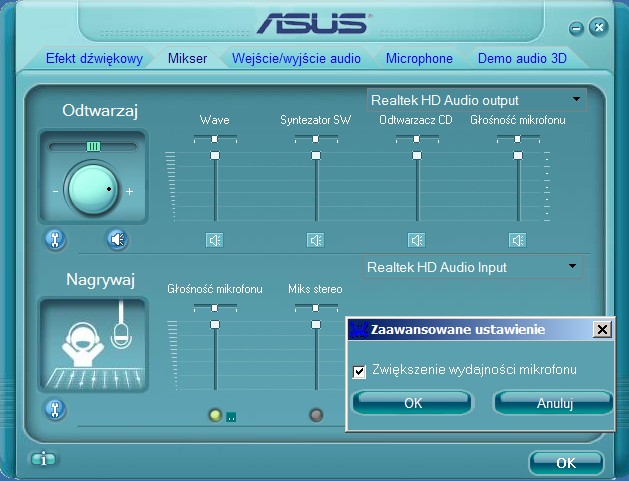Mute the Odtwarzacz CD channel

[x=417, y=240]
